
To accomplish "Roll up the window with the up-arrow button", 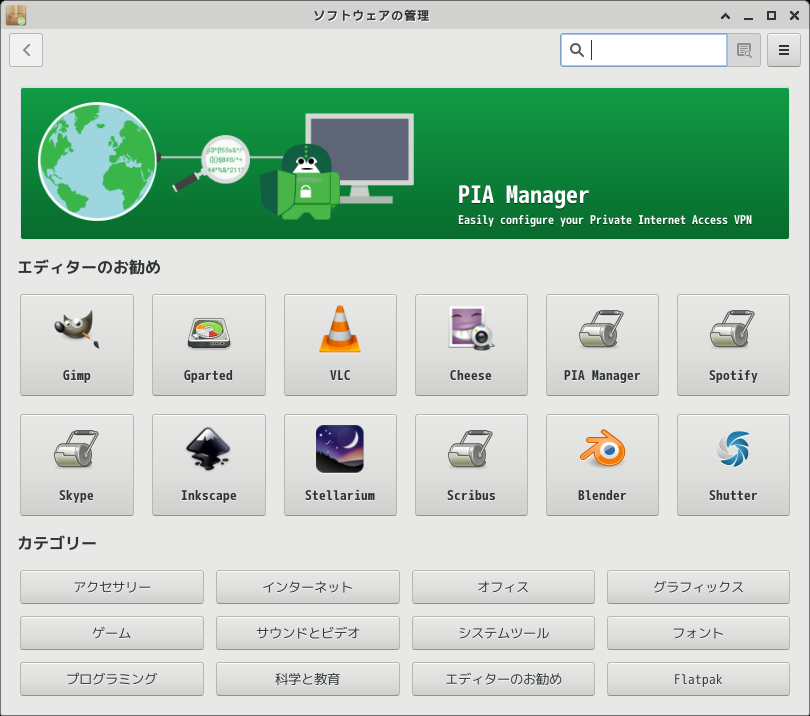I will click(725, 16).
